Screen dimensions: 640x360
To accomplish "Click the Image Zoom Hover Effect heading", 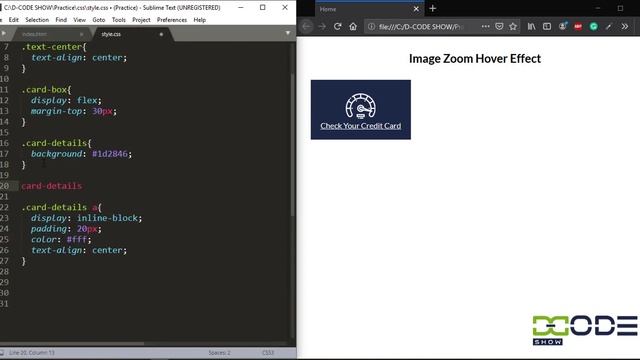I will point(475,59).
